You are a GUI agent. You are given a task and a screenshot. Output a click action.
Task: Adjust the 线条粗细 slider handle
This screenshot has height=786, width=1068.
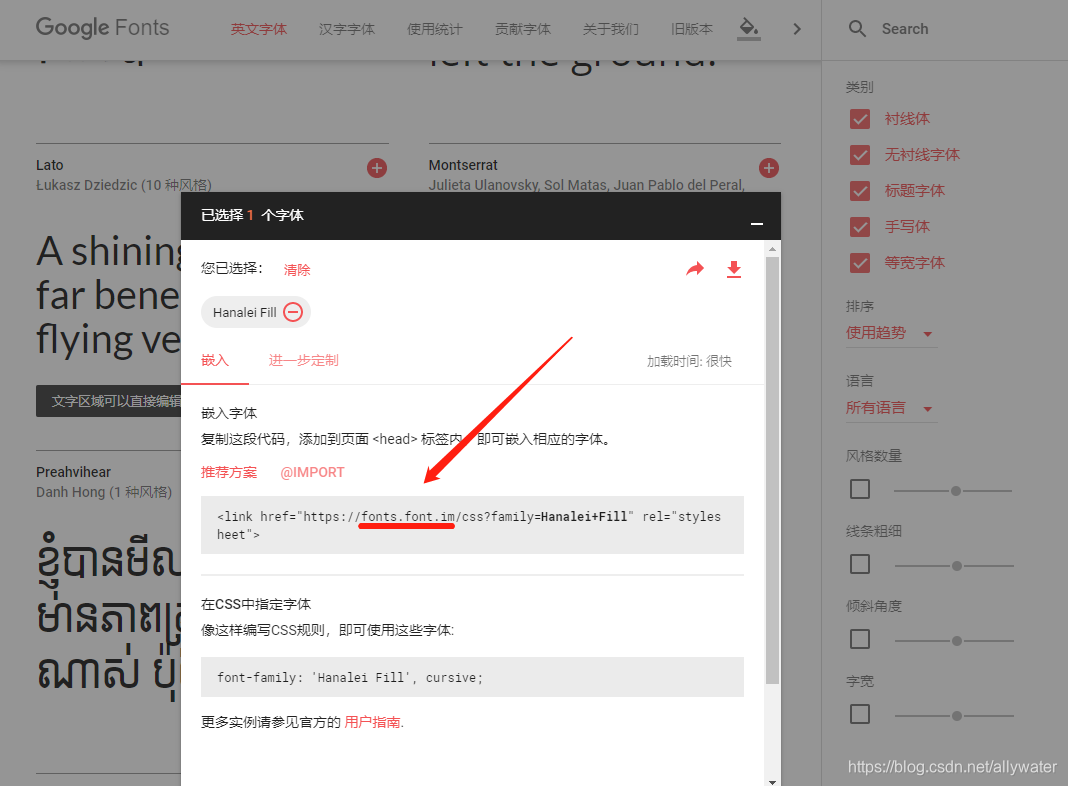(957, 565)
